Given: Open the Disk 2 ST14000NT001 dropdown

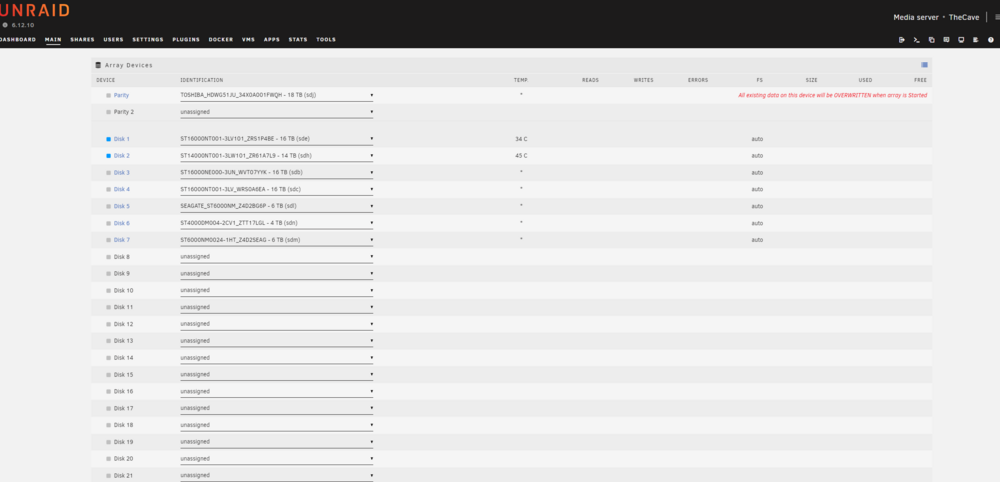Looking at the screenshot, I should [x=277, y=156].
